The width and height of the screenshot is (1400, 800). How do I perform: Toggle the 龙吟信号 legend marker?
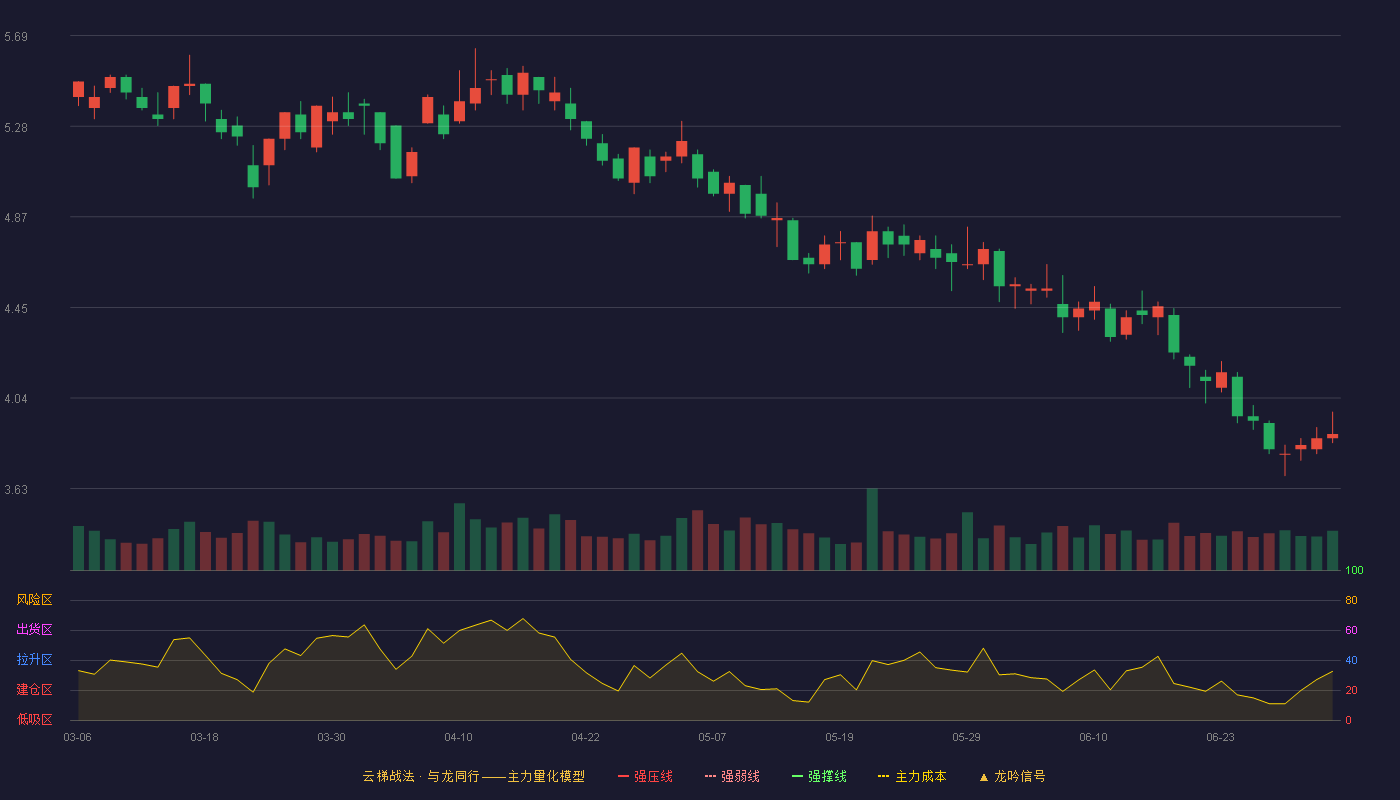click(1012, 776)
